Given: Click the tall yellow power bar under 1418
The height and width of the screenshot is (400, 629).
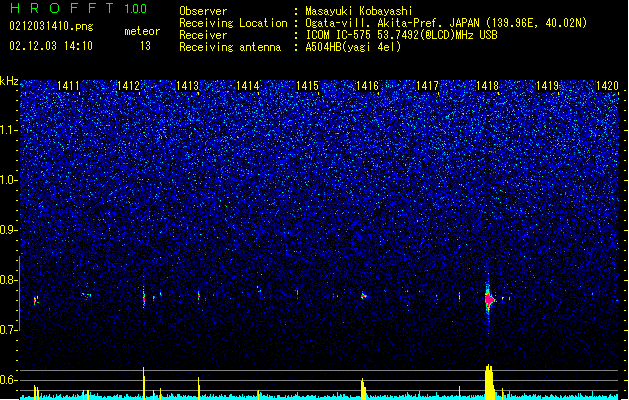Looking at the screenshot, I should [489, 382].
